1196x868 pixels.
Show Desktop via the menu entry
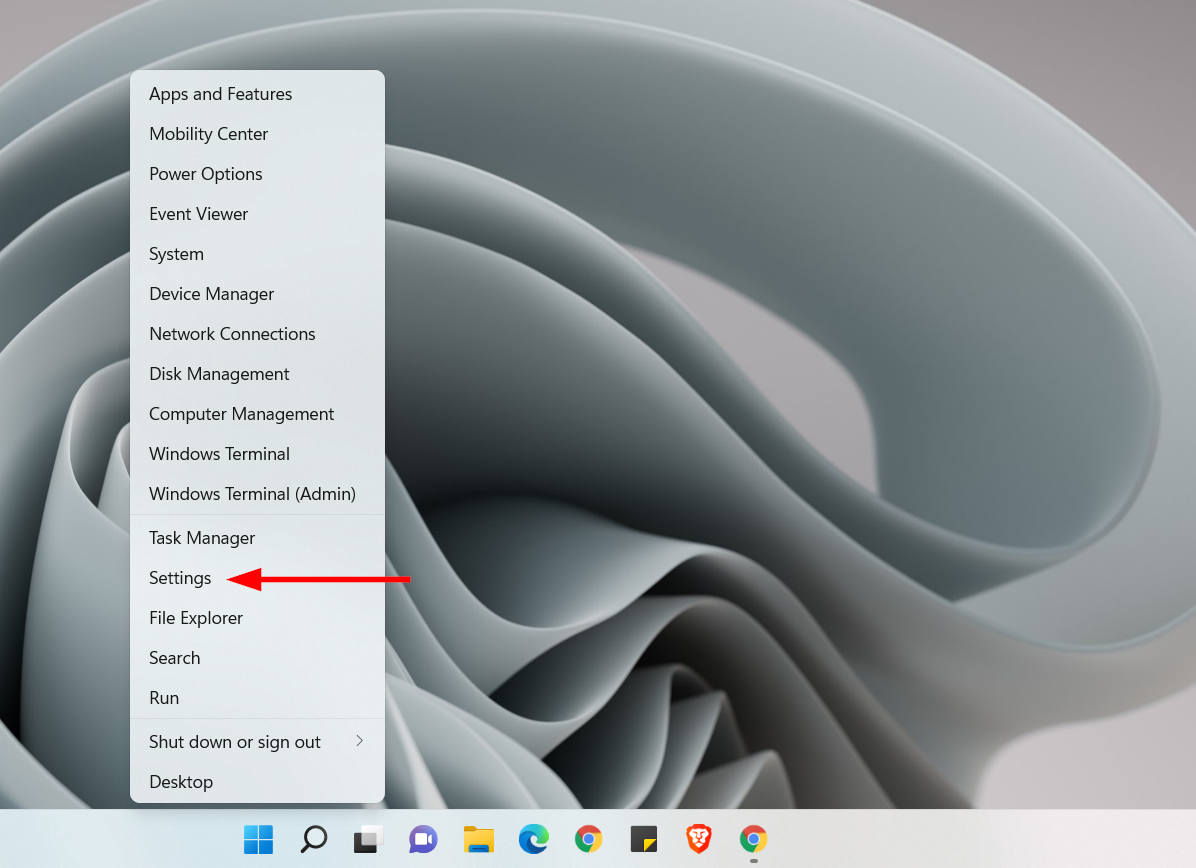(181, 782)
